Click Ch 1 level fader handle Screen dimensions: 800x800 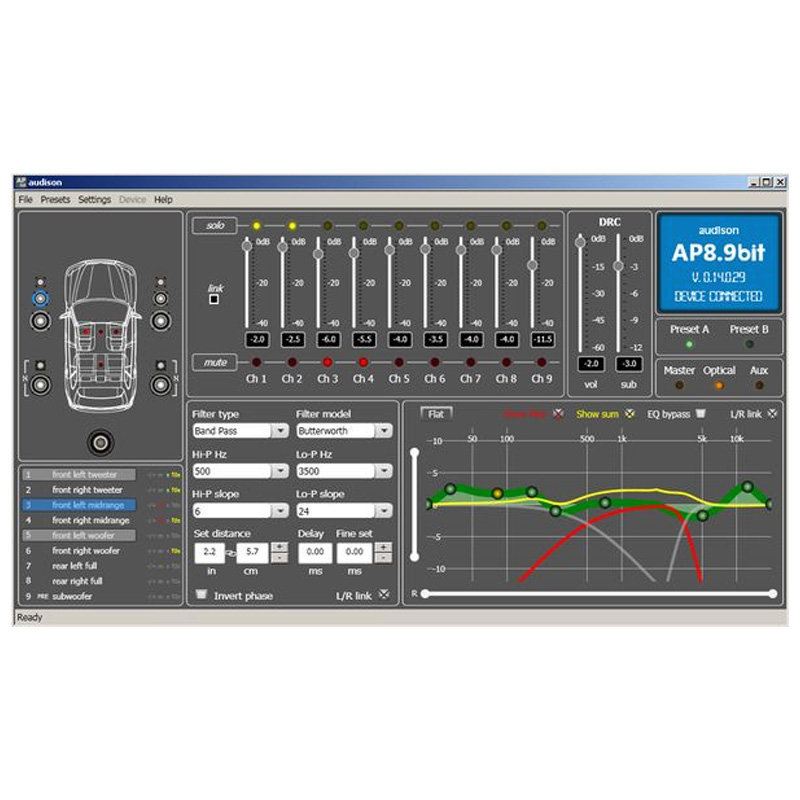(x=247, y=246)
